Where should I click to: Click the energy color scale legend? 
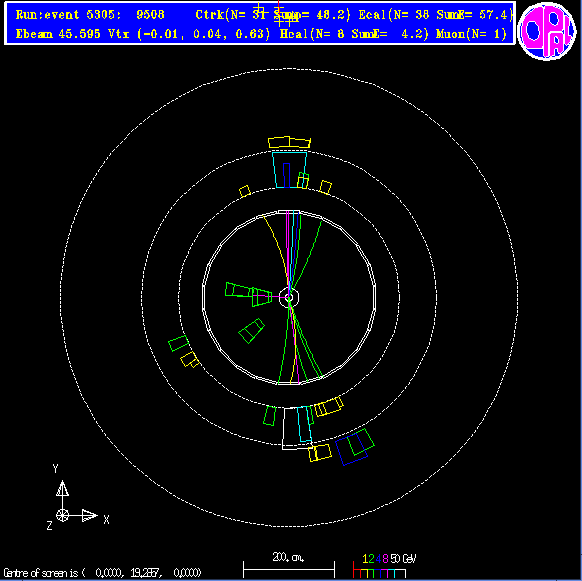(x=384, y=565)
